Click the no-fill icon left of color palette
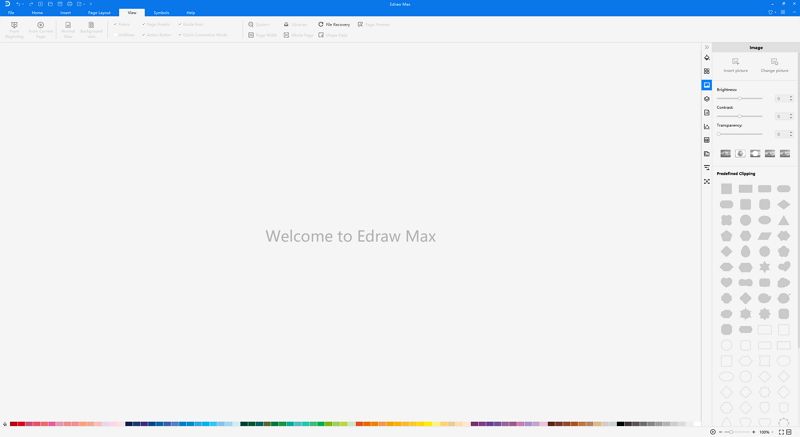The height and width of the screenshot is (437, 800). tap(5, 424)
